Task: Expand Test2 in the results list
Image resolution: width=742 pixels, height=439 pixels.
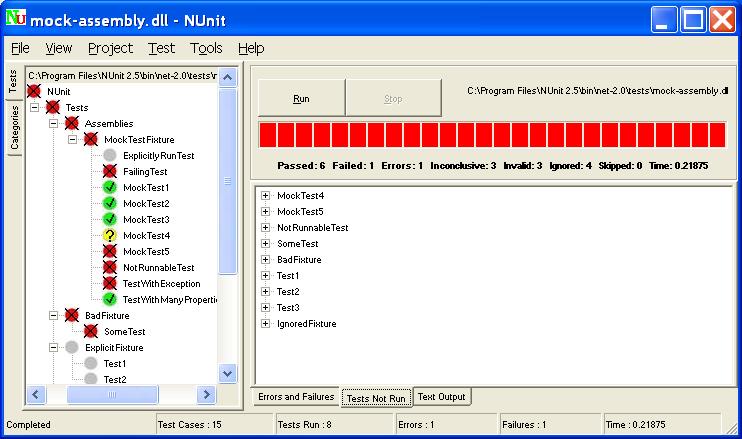Action: [265, 291]
